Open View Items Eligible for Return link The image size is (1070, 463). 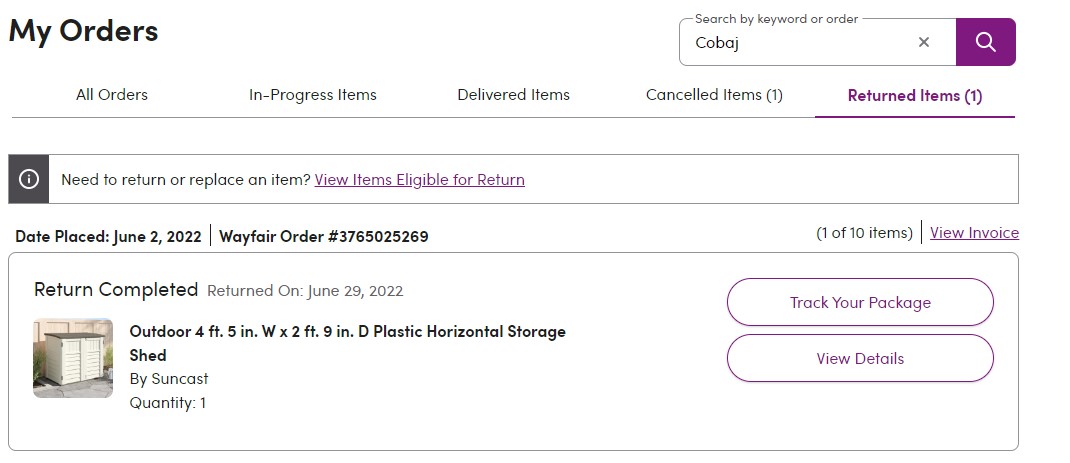[420, 180]
